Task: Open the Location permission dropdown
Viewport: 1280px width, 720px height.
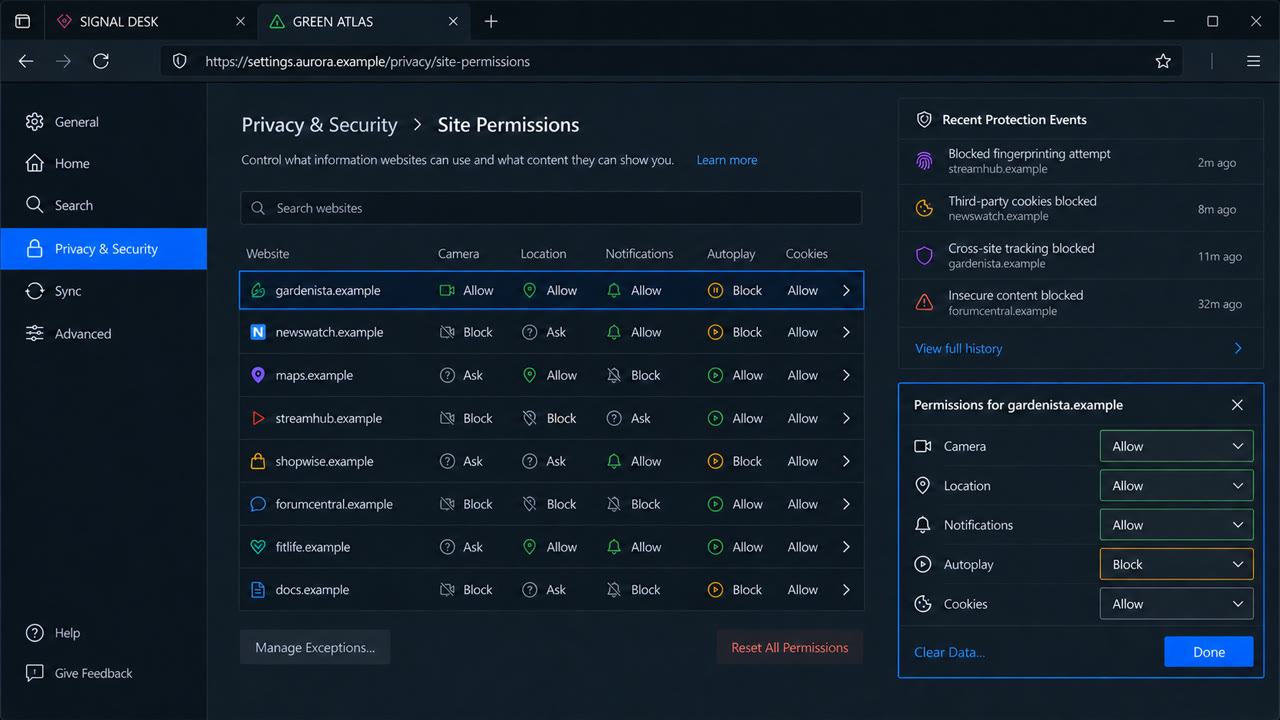Action: [1177, 486]
